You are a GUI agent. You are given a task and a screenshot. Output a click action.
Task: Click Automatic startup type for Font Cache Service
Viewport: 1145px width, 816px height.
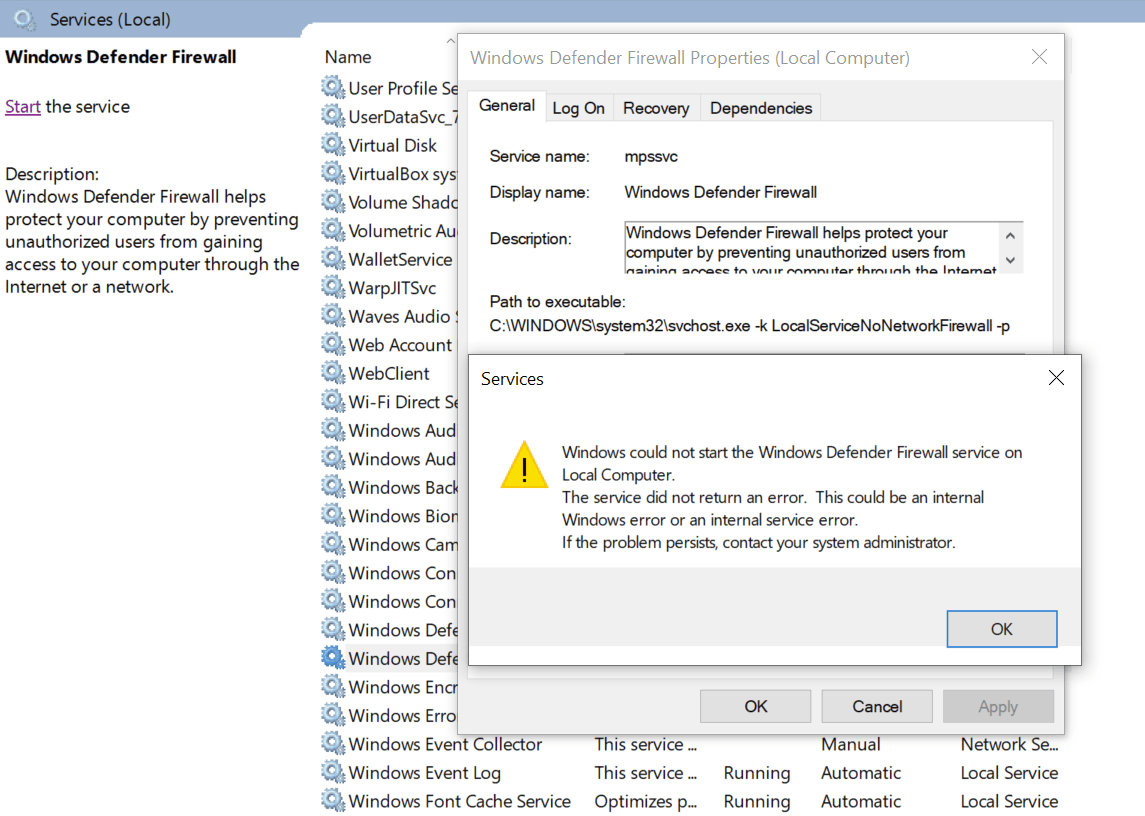[x=861, y=801]
